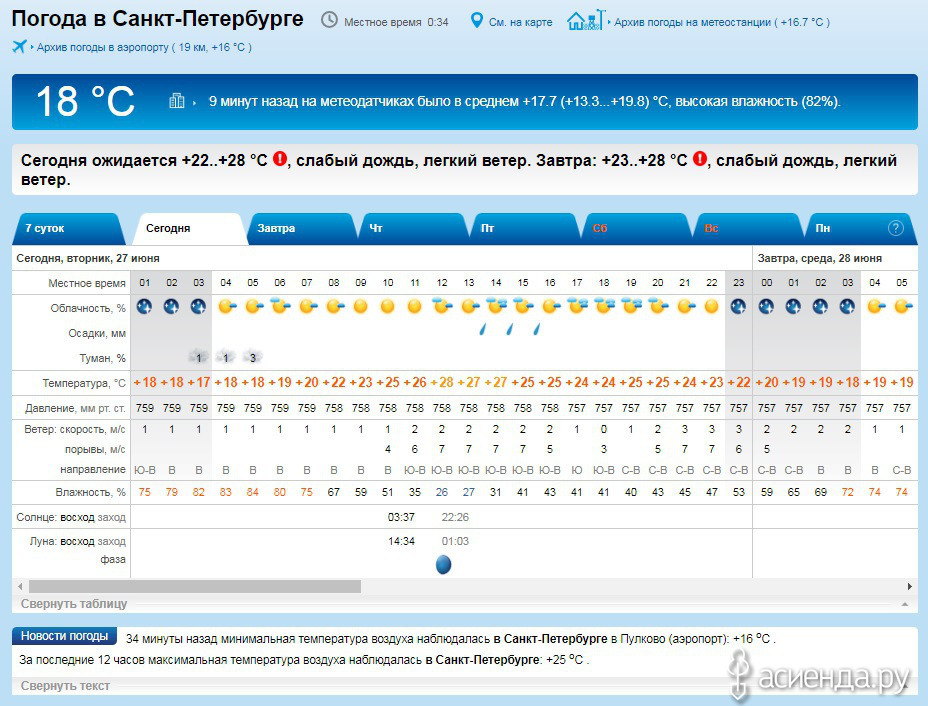The image size is (928, 706).
Task: Switch to the 7 суток tab
Action: pos(45,228)
